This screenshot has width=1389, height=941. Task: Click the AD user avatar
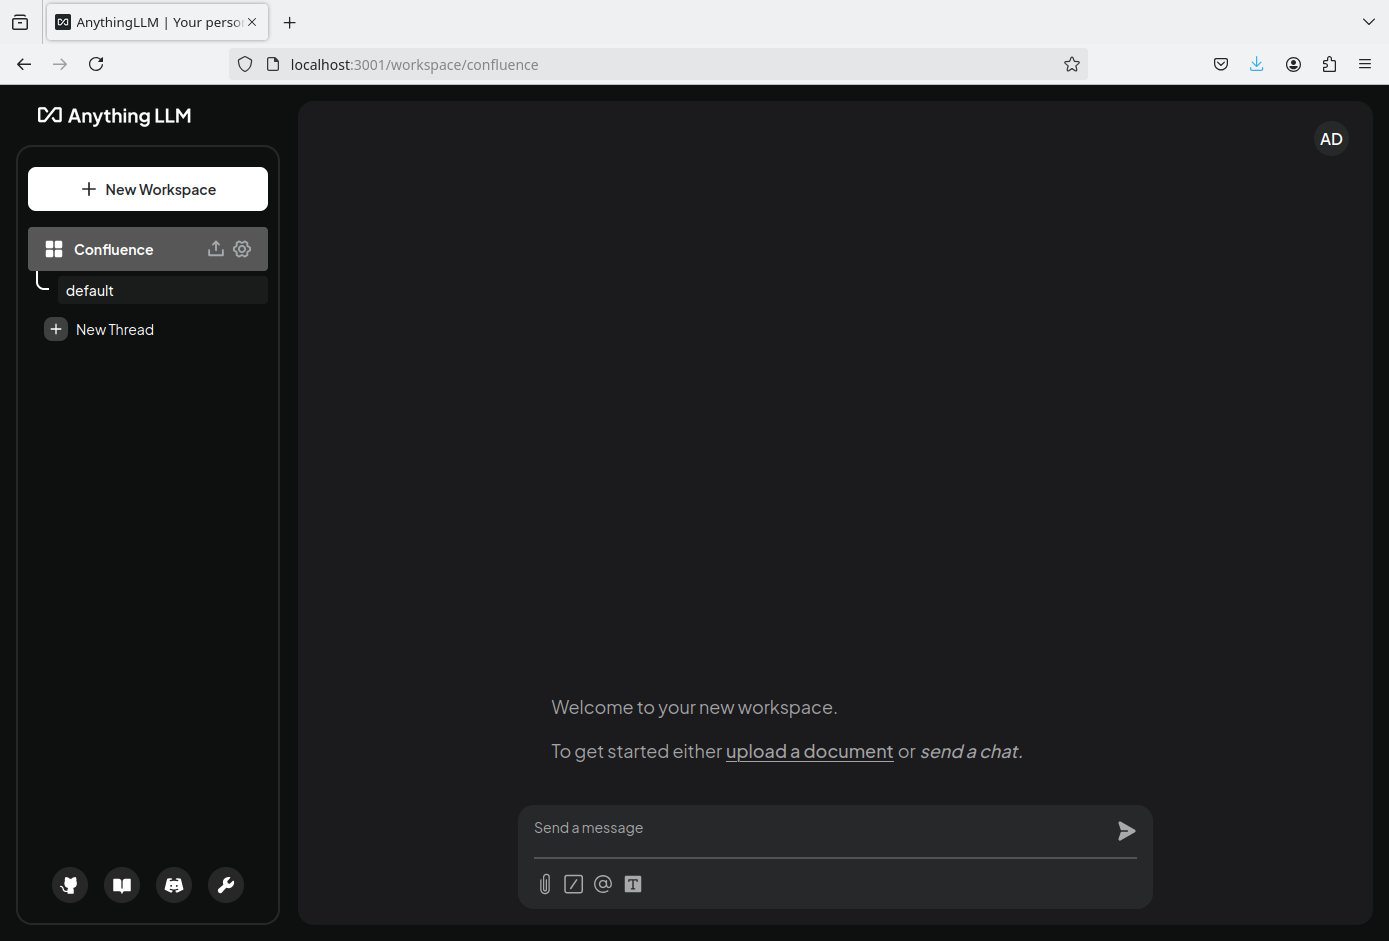point(1331,139)
